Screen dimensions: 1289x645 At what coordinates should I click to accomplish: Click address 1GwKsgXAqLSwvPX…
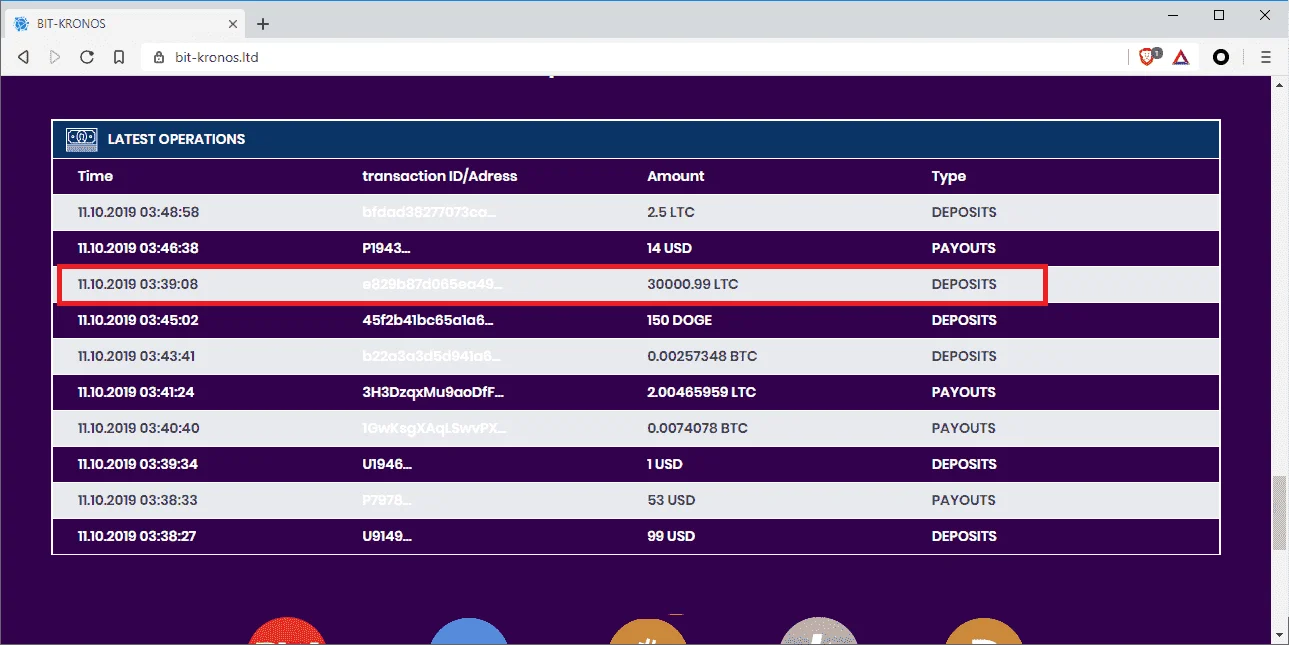point(434,428)
